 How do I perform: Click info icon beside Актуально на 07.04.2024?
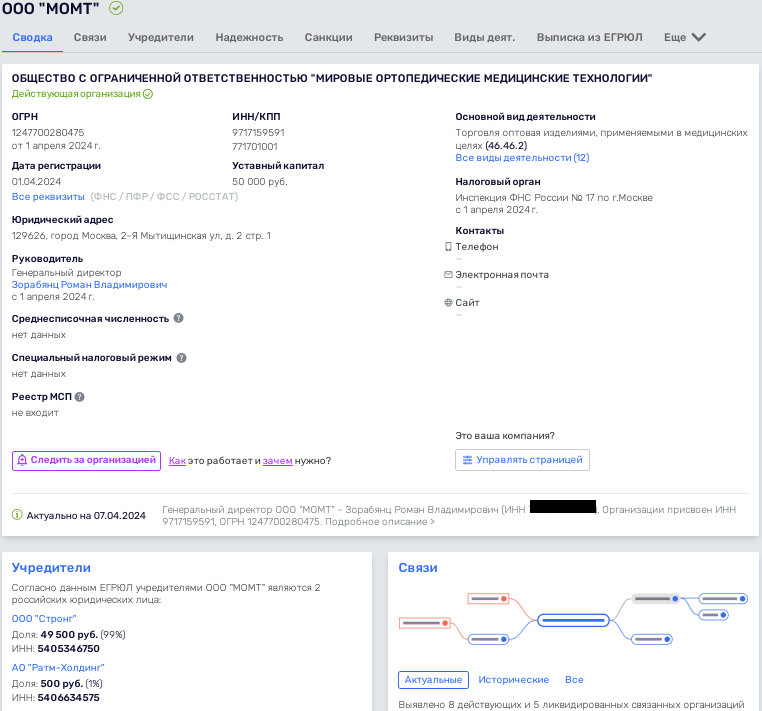click(x=17, y=515)
